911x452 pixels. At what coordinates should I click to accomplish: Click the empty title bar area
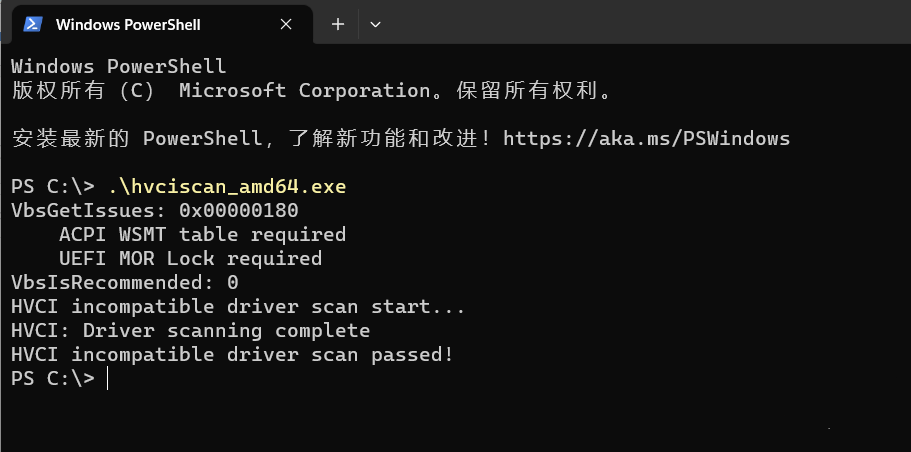(x=640, y=23)
